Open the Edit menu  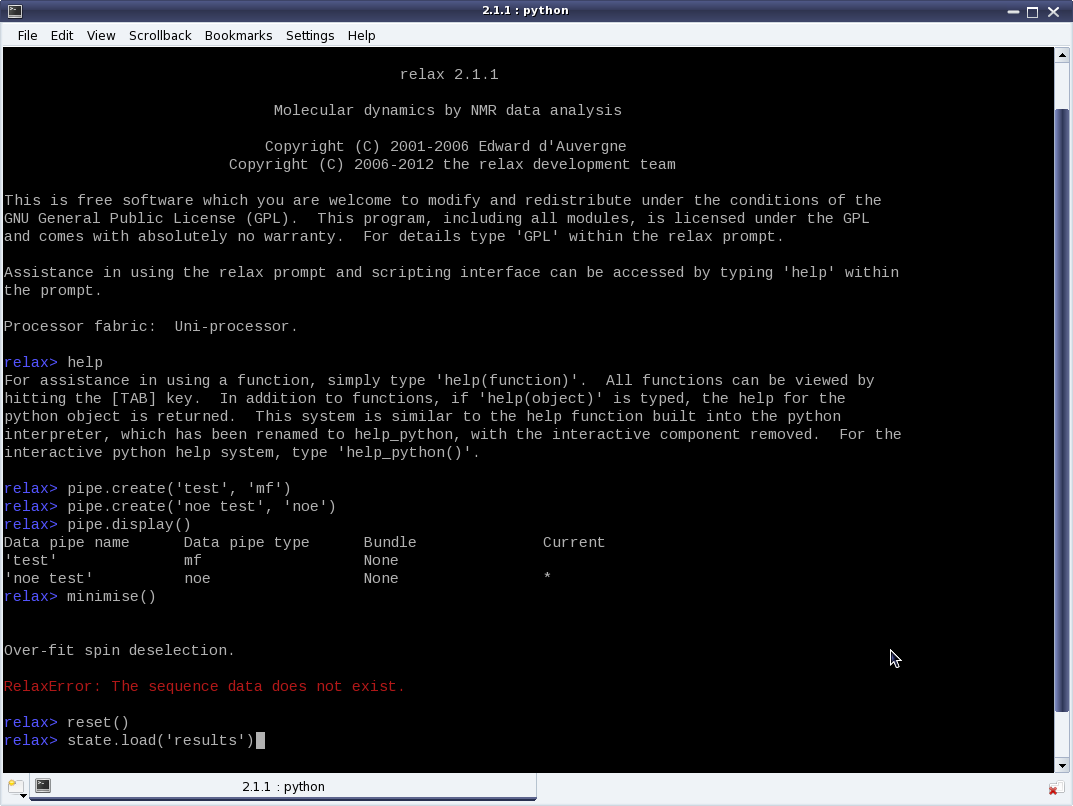pos(62,35)
